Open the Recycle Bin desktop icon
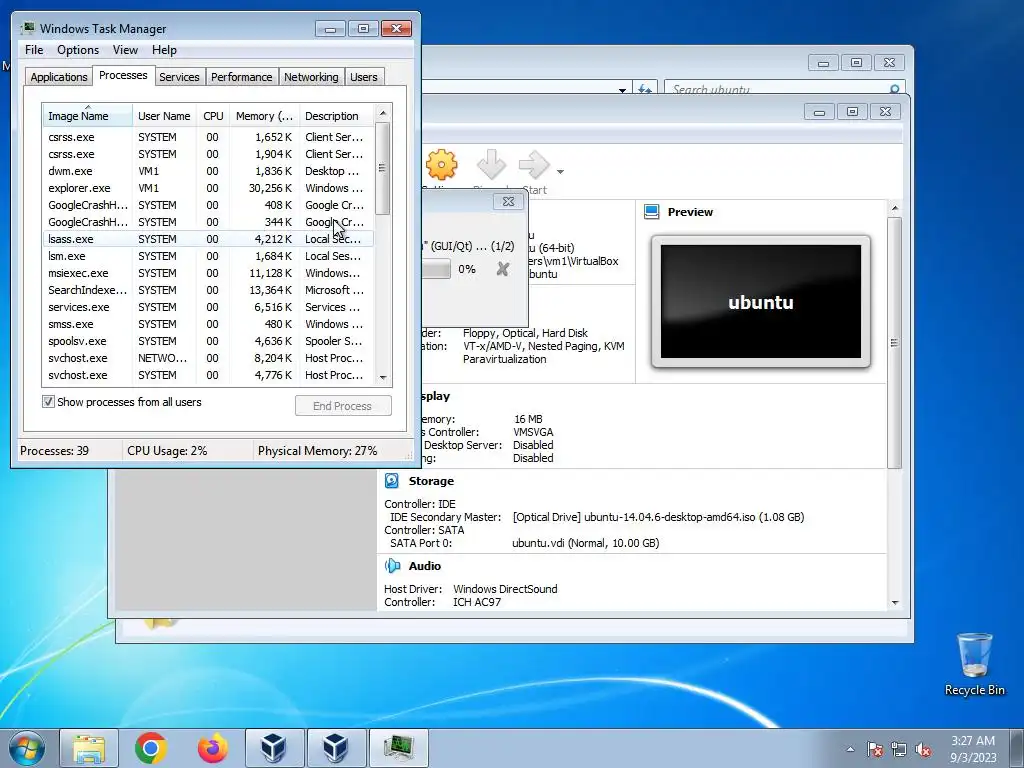This screenshot has height=768, width=1024. coord(974,664)
